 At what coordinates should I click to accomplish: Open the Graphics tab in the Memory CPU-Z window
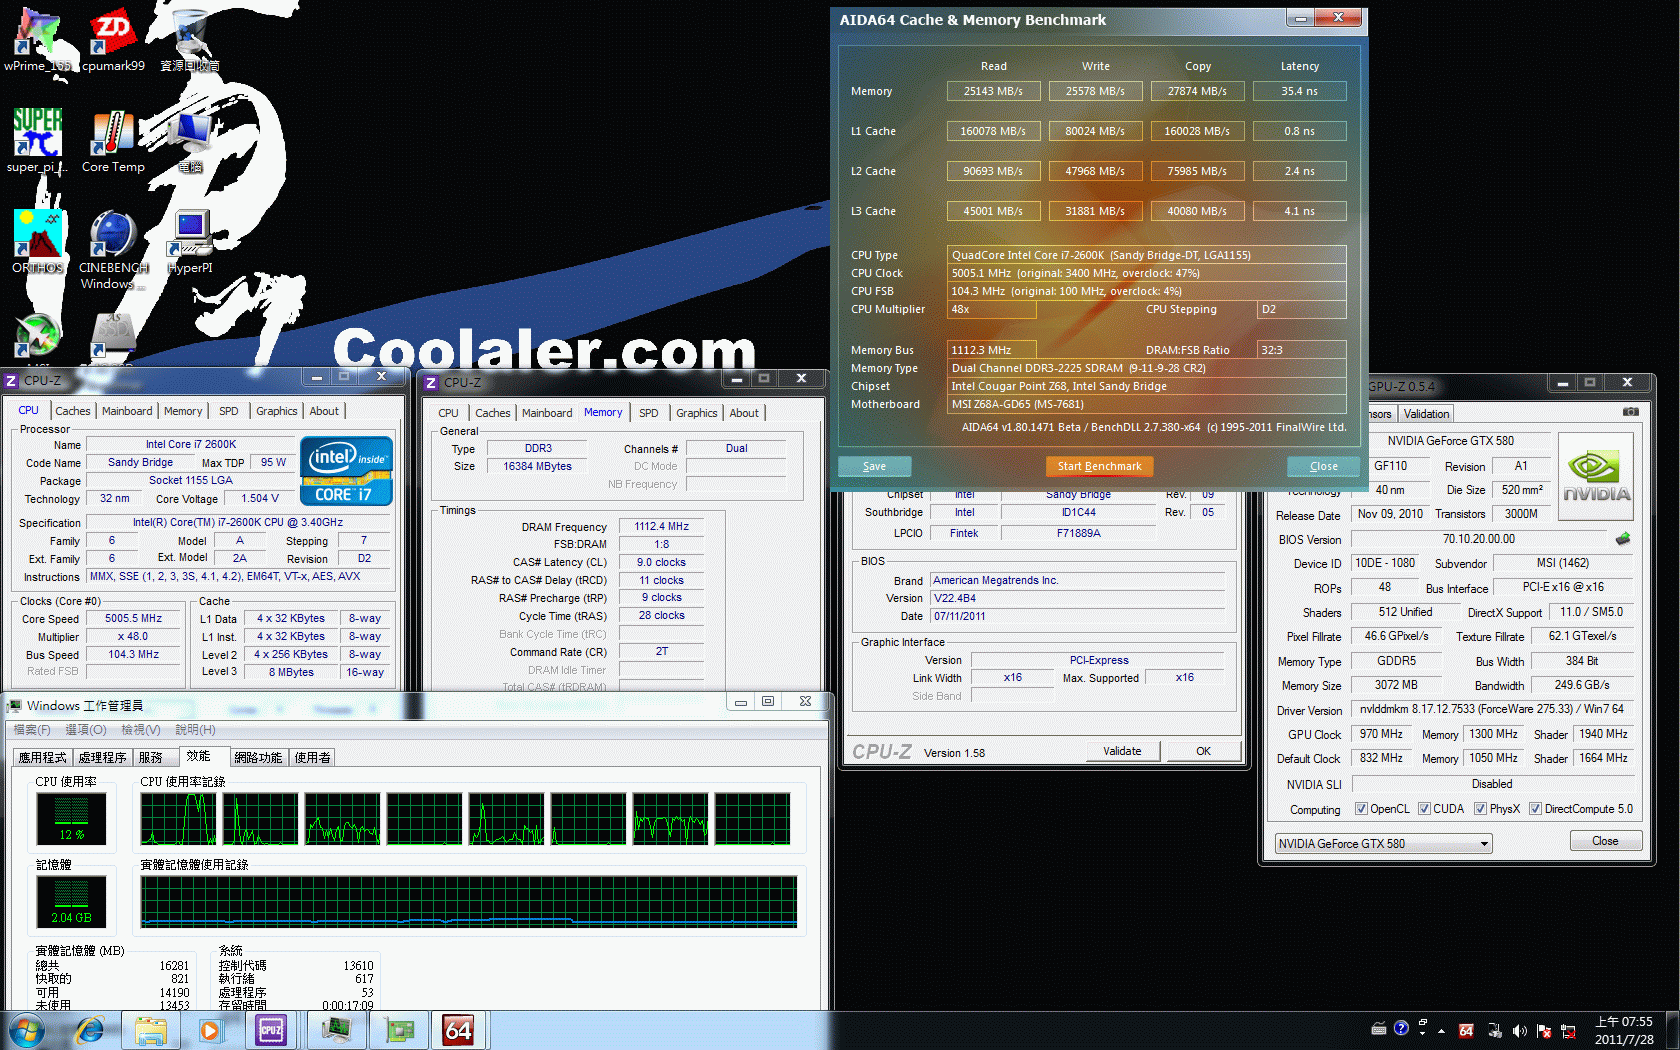click(697, 413)
